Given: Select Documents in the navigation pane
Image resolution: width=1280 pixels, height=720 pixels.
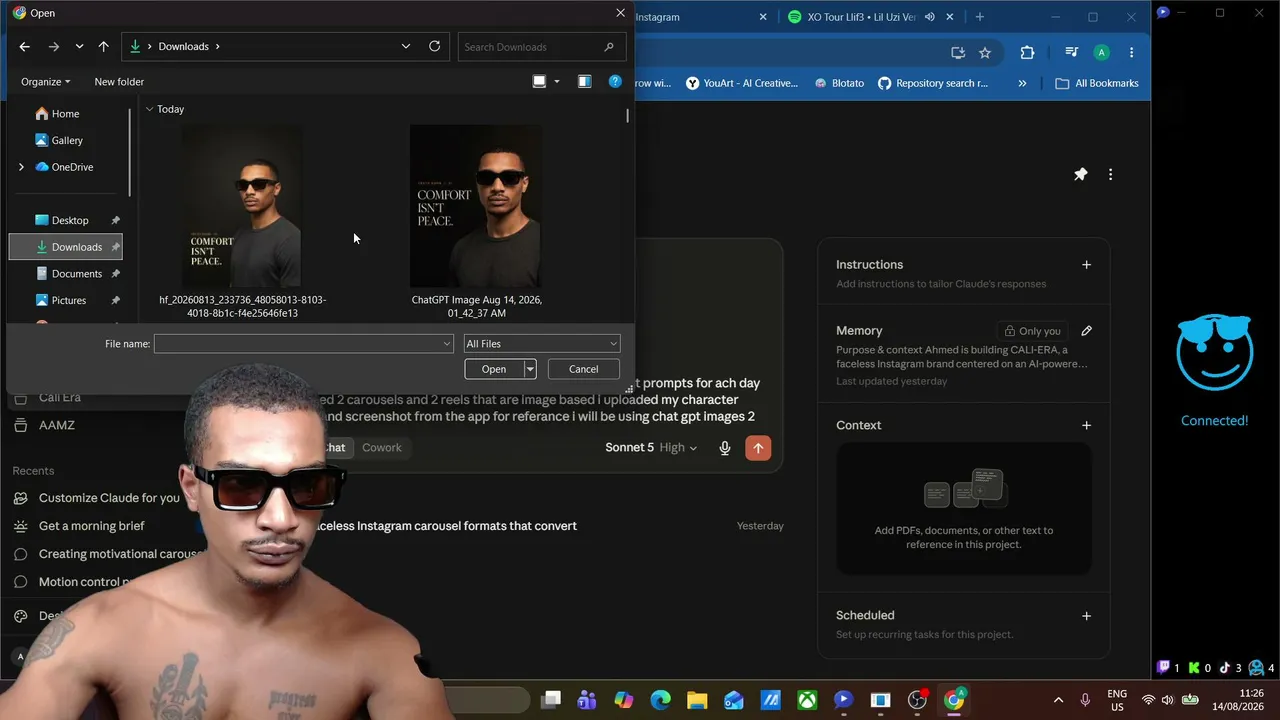Looking at the screenshot, I should click(x=77, y=274).
